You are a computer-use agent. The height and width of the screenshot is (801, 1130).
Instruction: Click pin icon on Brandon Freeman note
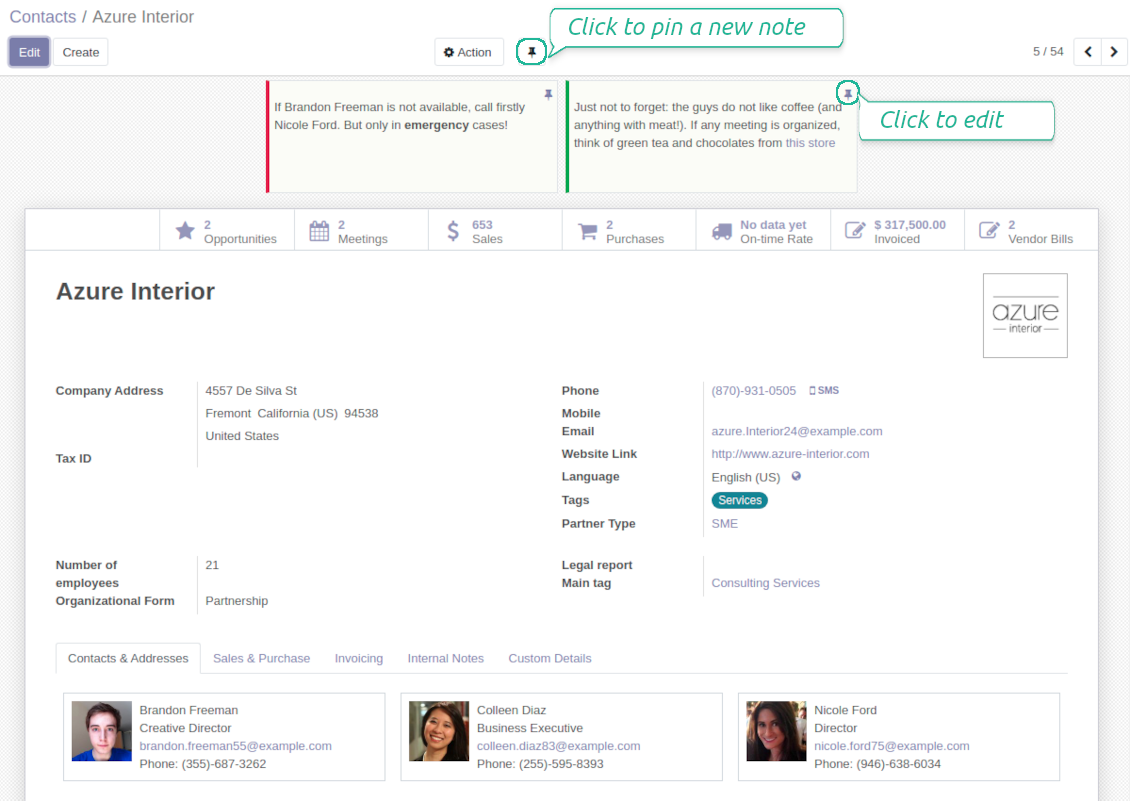(548, 94)
